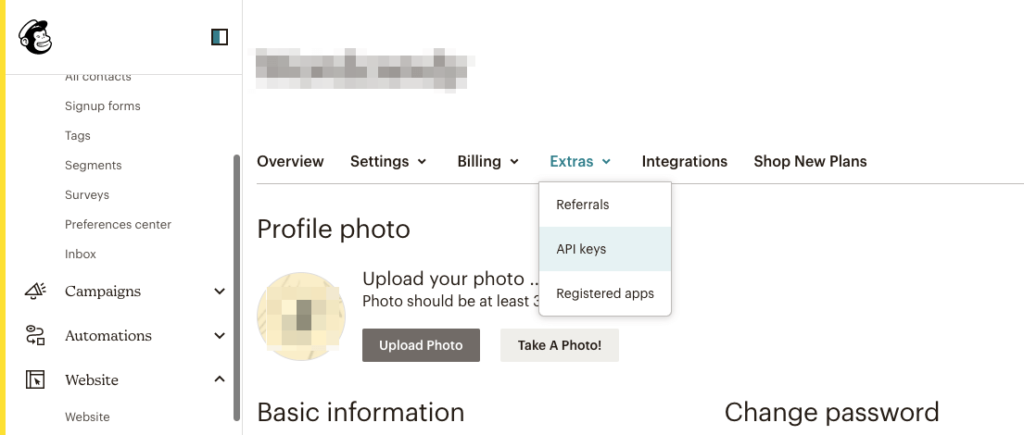Open the Billing dropdown tab
The image size is (1024, 435).
pos(488,161)
